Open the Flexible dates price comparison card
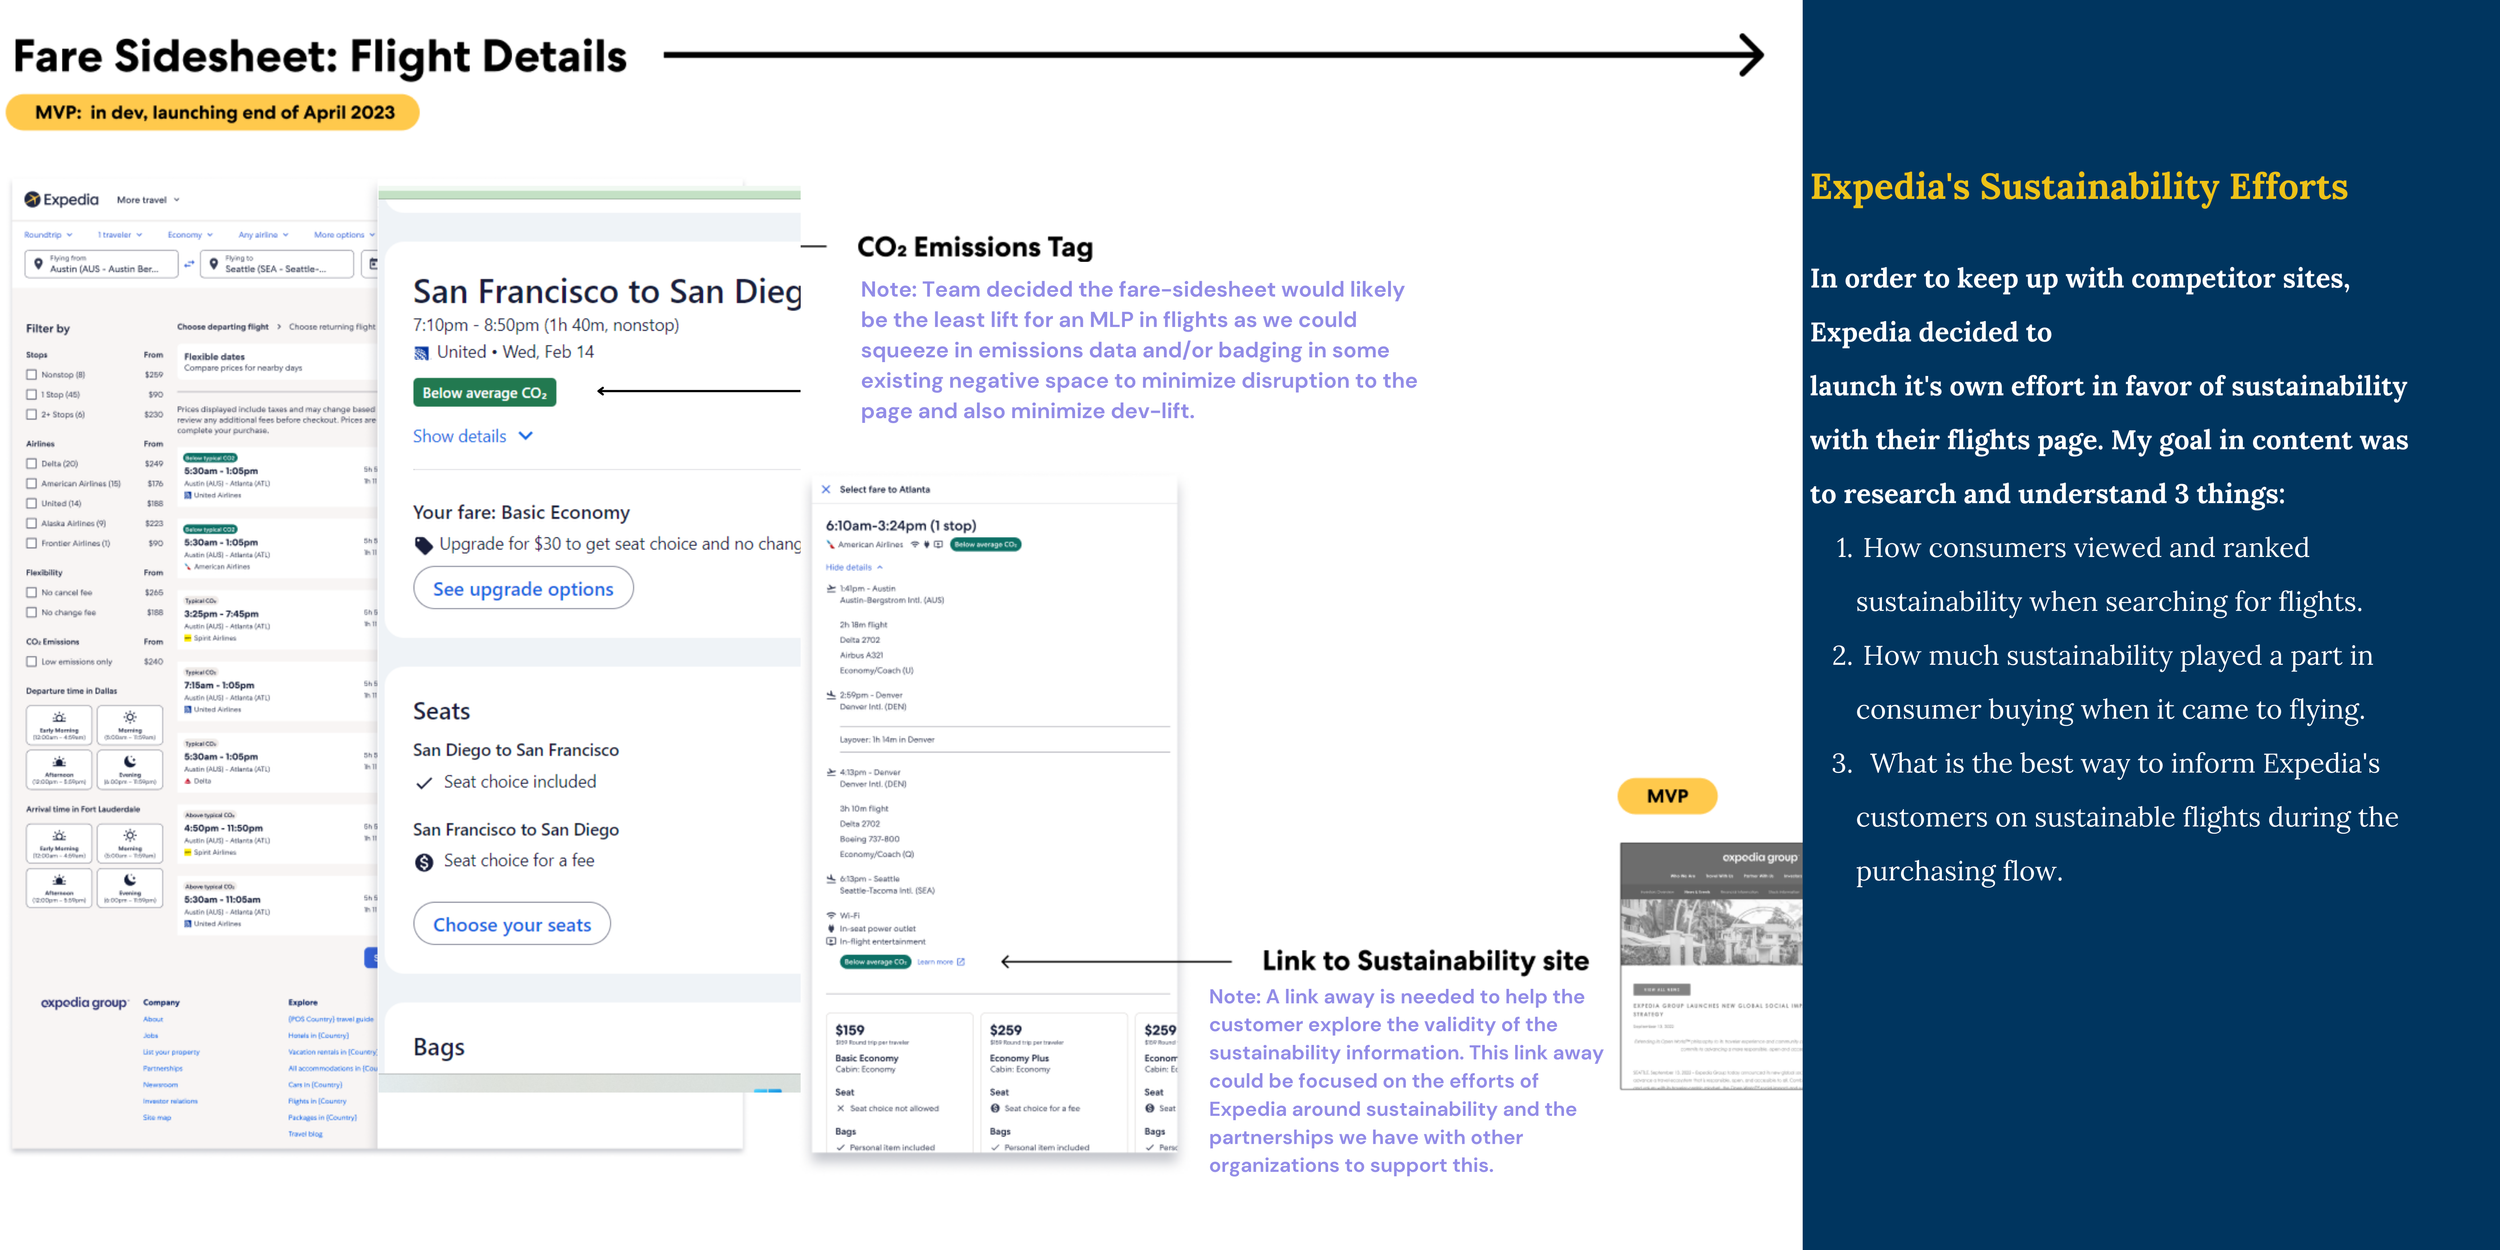This screenshot has height=1250, width=2500. 278,363
